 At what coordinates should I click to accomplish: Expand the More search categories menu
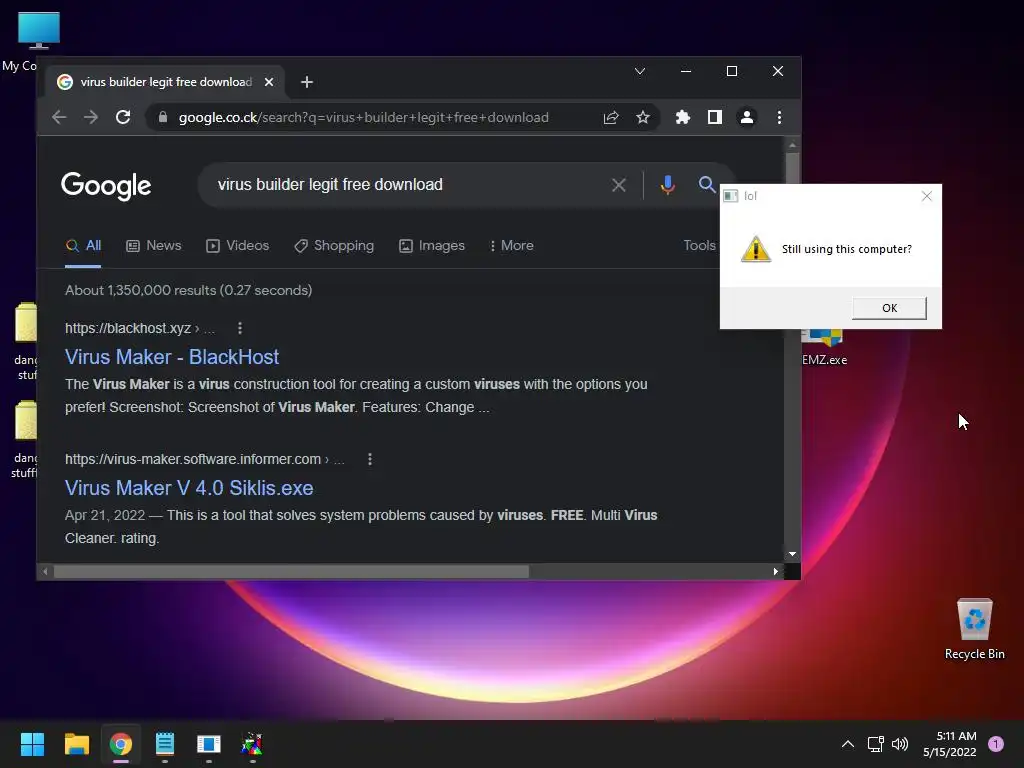[x=511, y=246]
